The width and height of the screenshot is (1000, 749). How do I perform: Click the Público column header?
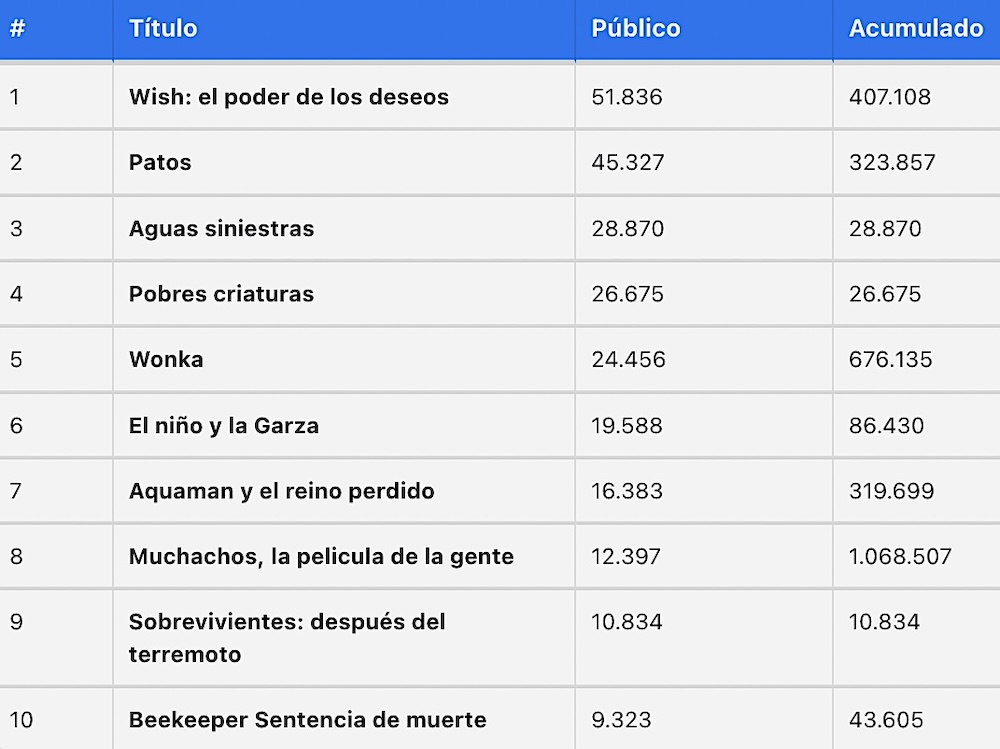coord(636,29)
